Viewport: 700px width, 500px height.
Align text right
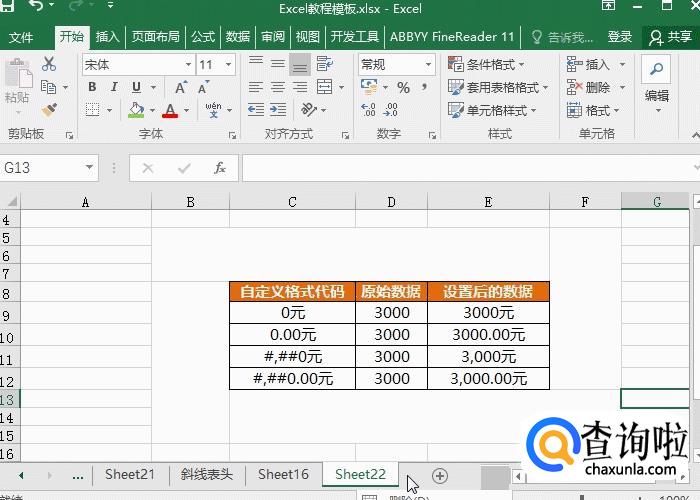300,87
